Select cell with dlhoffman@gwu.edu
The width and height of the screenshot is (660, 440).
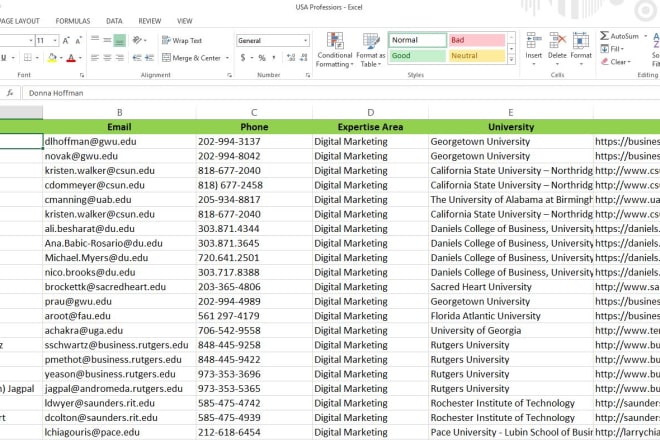[119, 141]
